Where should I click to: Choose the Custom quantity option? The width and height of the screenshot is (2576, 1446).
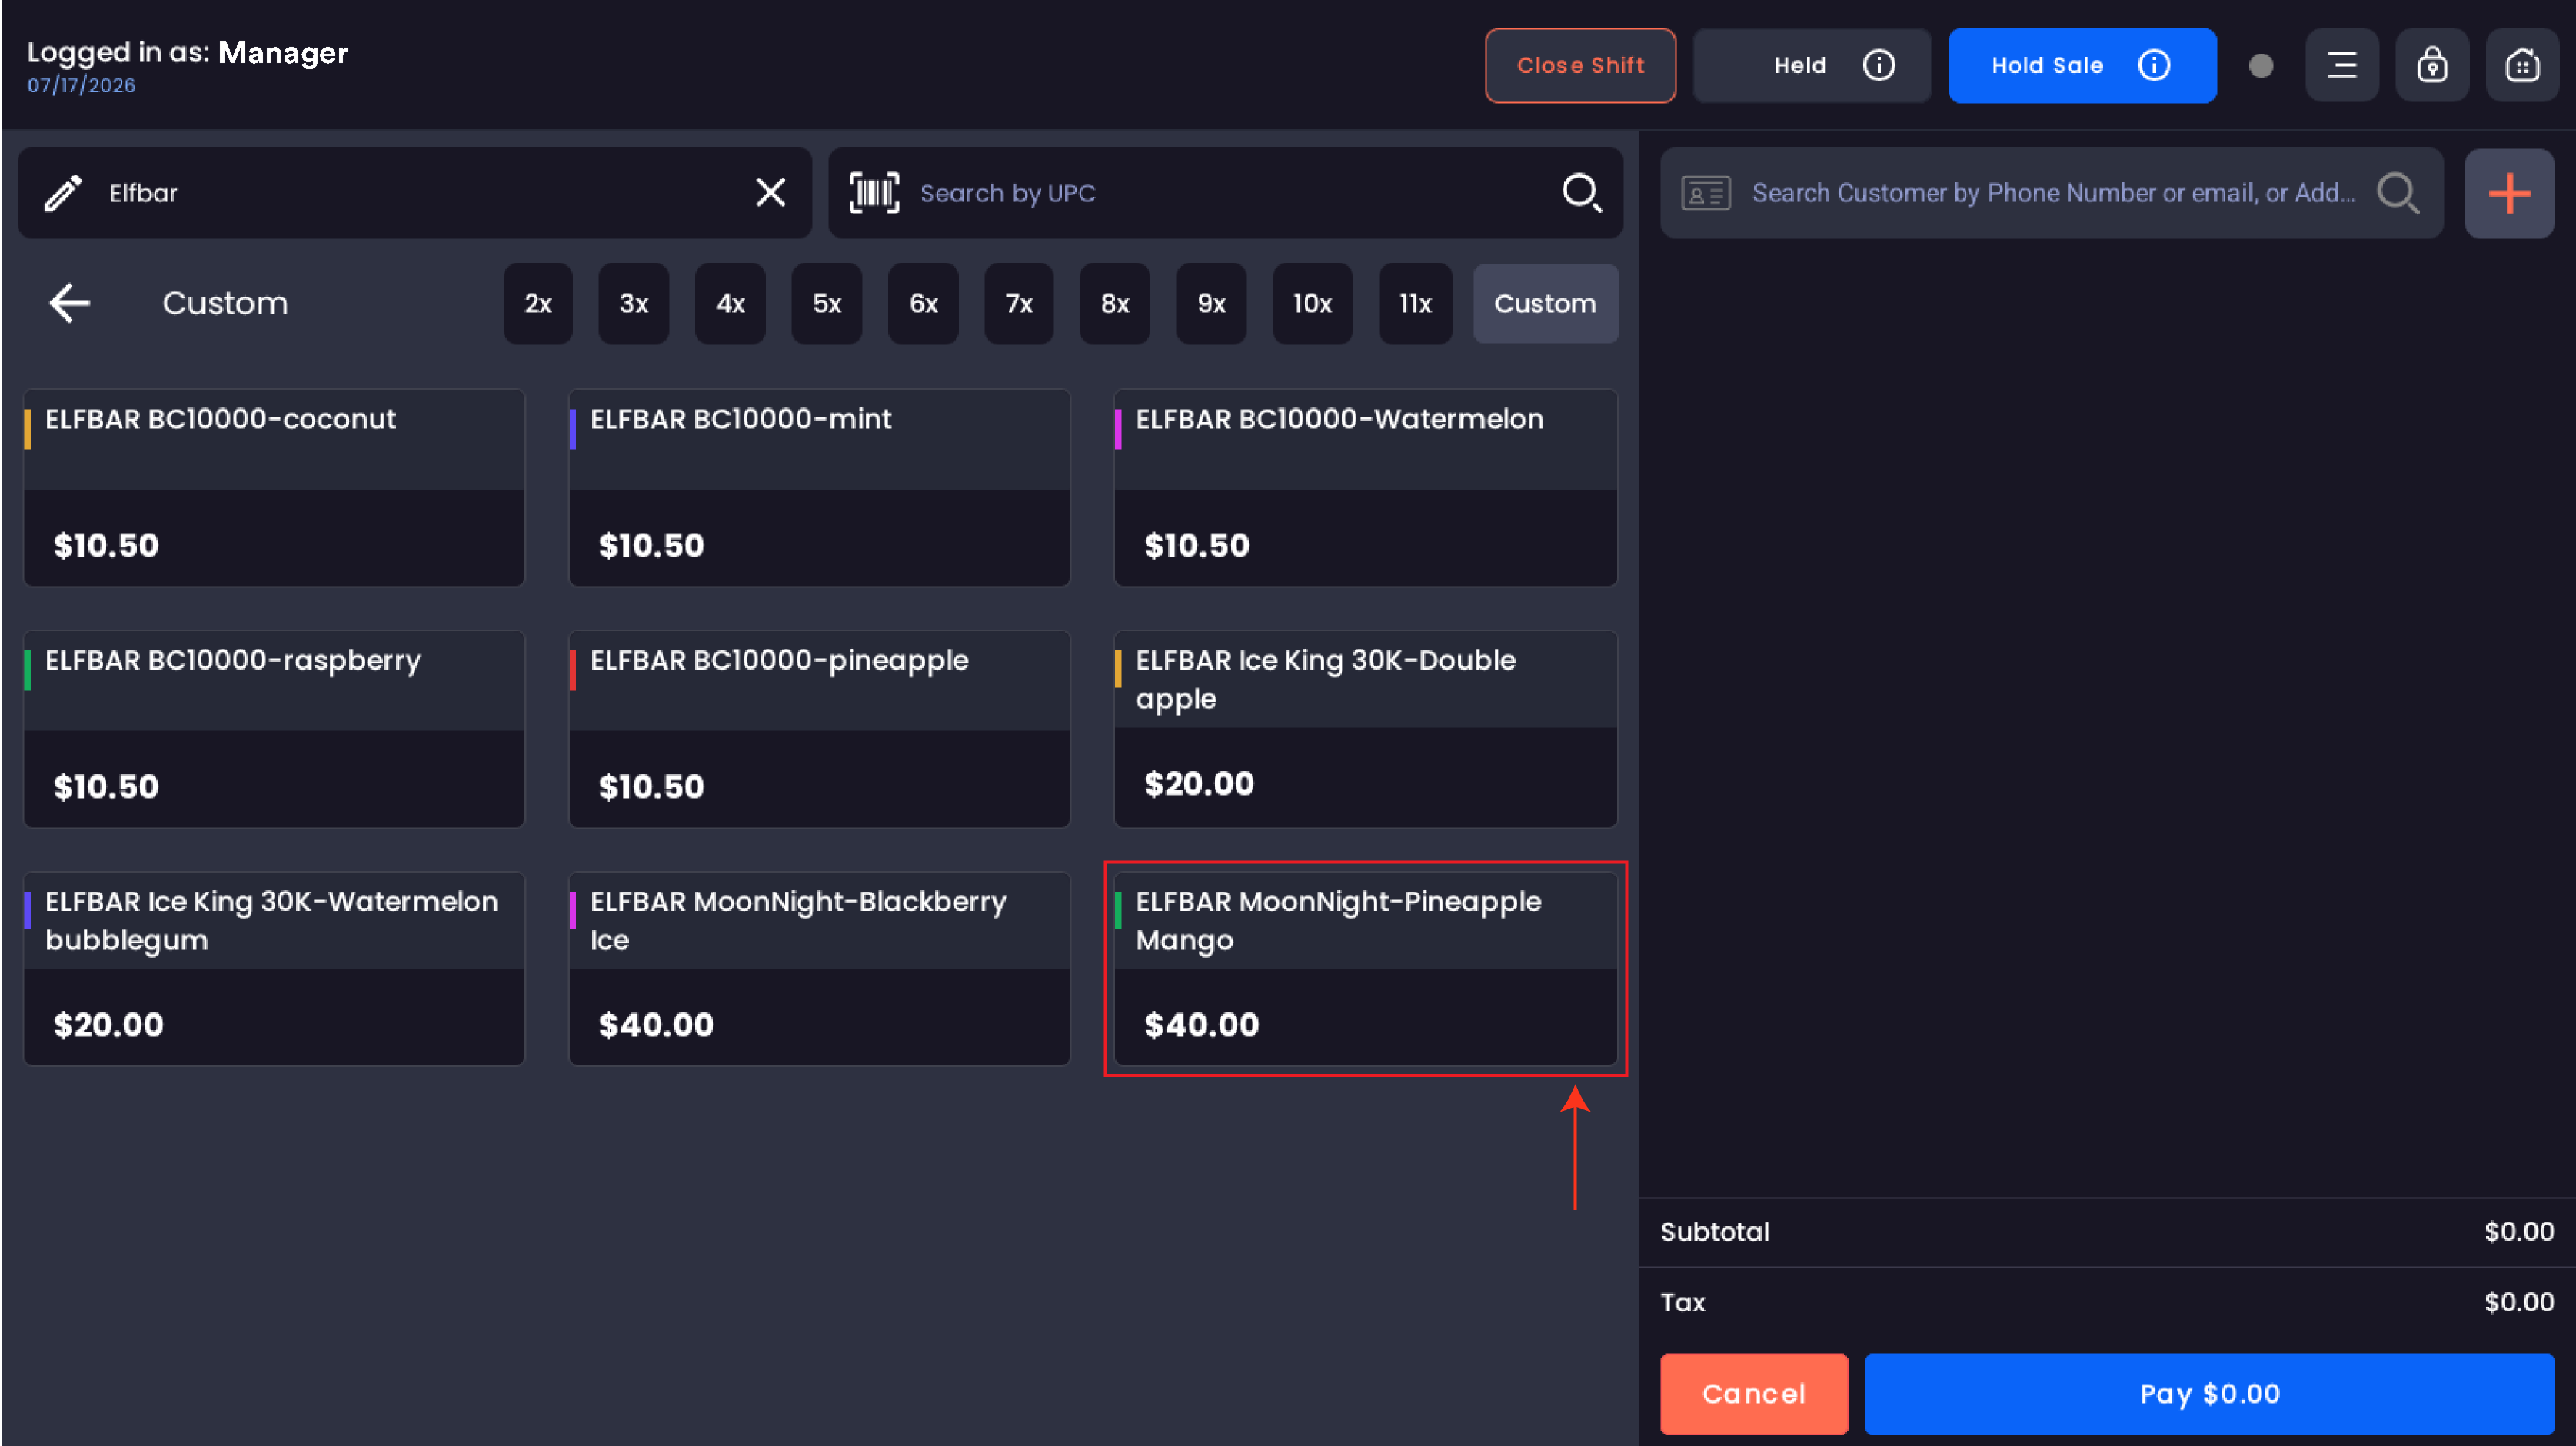click(x=1545, y=303)
